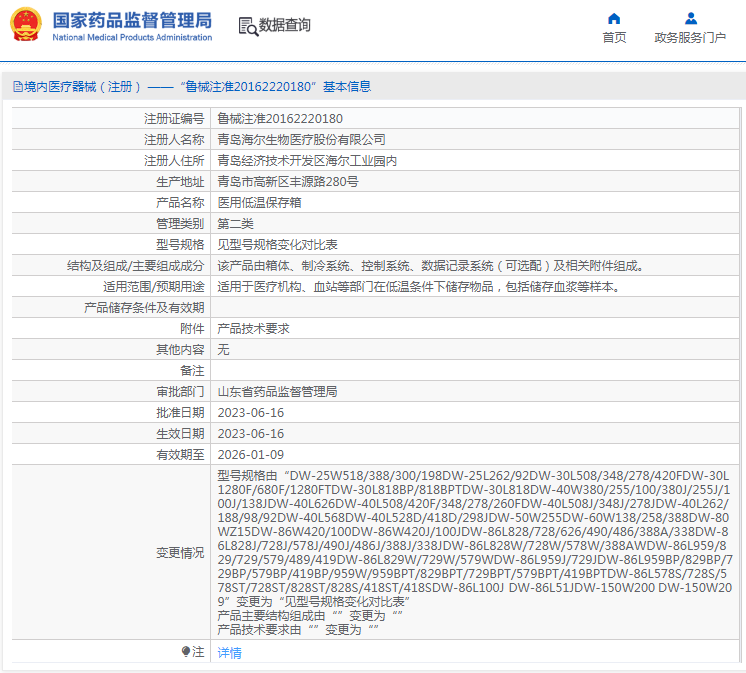Image resolution: width=746 pixels, height=673 pixels.
Task: Click 数据查询 label in header
Action: [284, 25]
